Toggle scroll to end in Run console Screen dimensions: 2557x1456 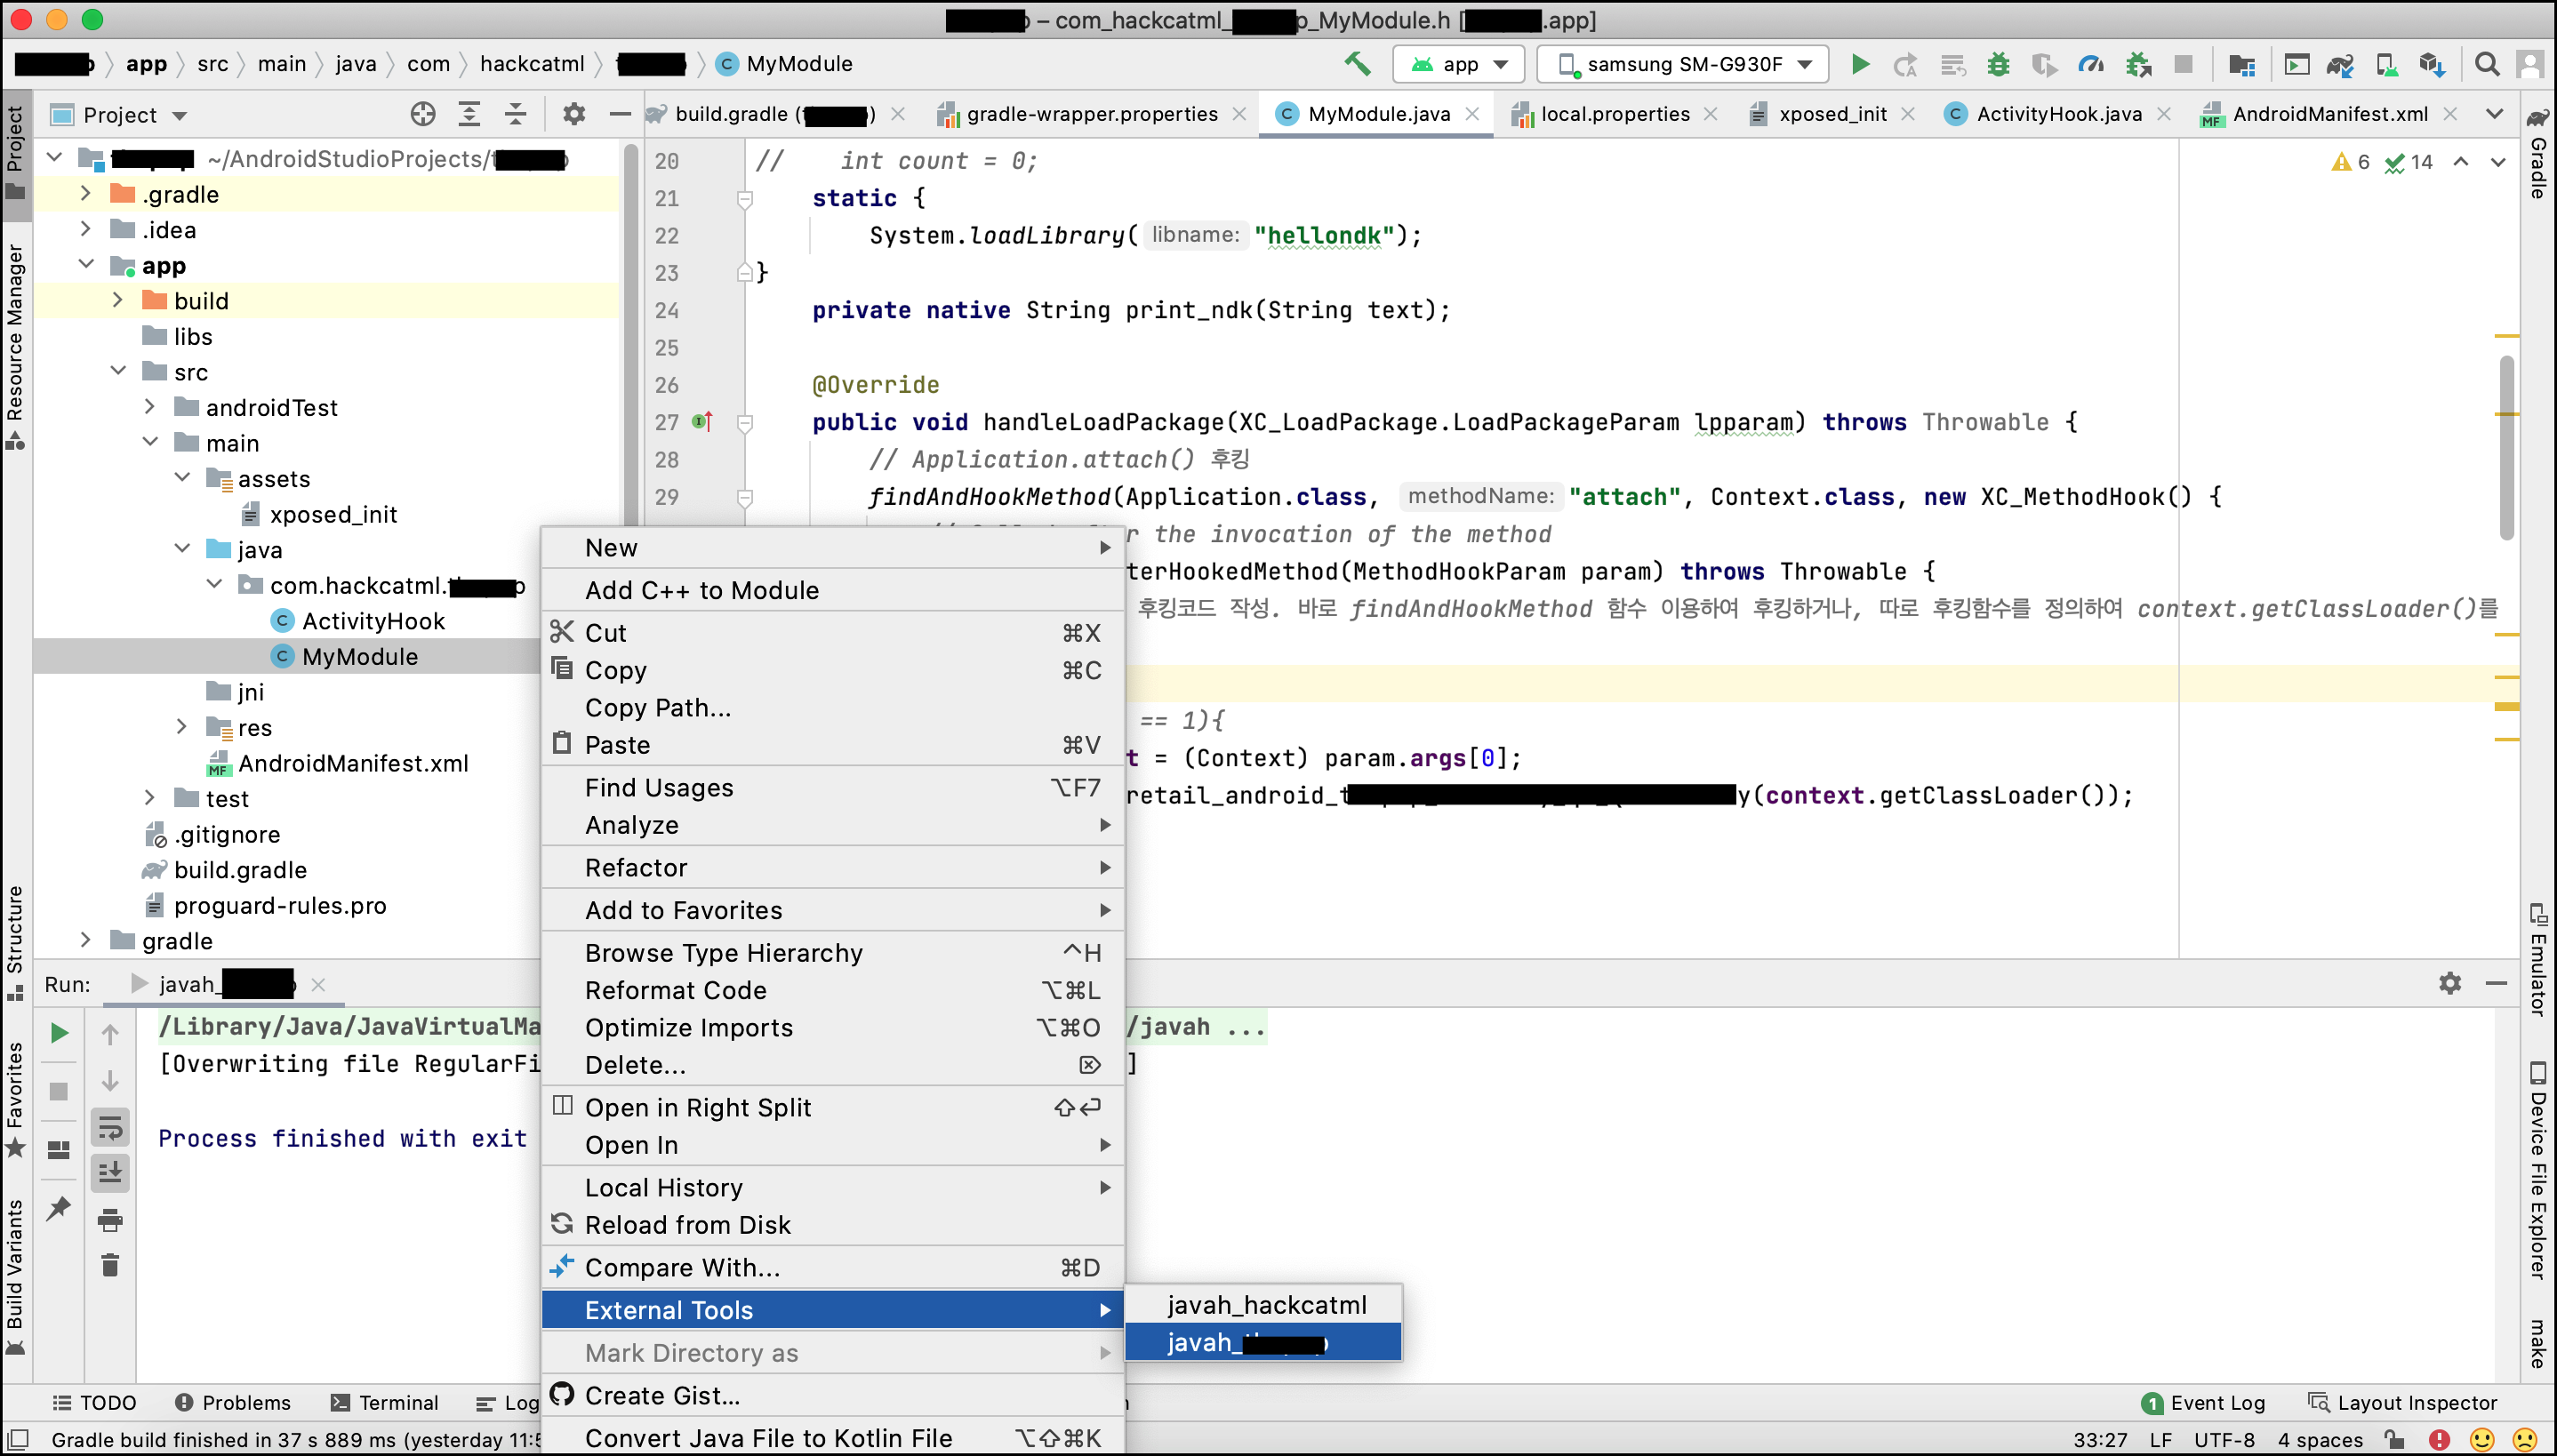(110, 1172)
